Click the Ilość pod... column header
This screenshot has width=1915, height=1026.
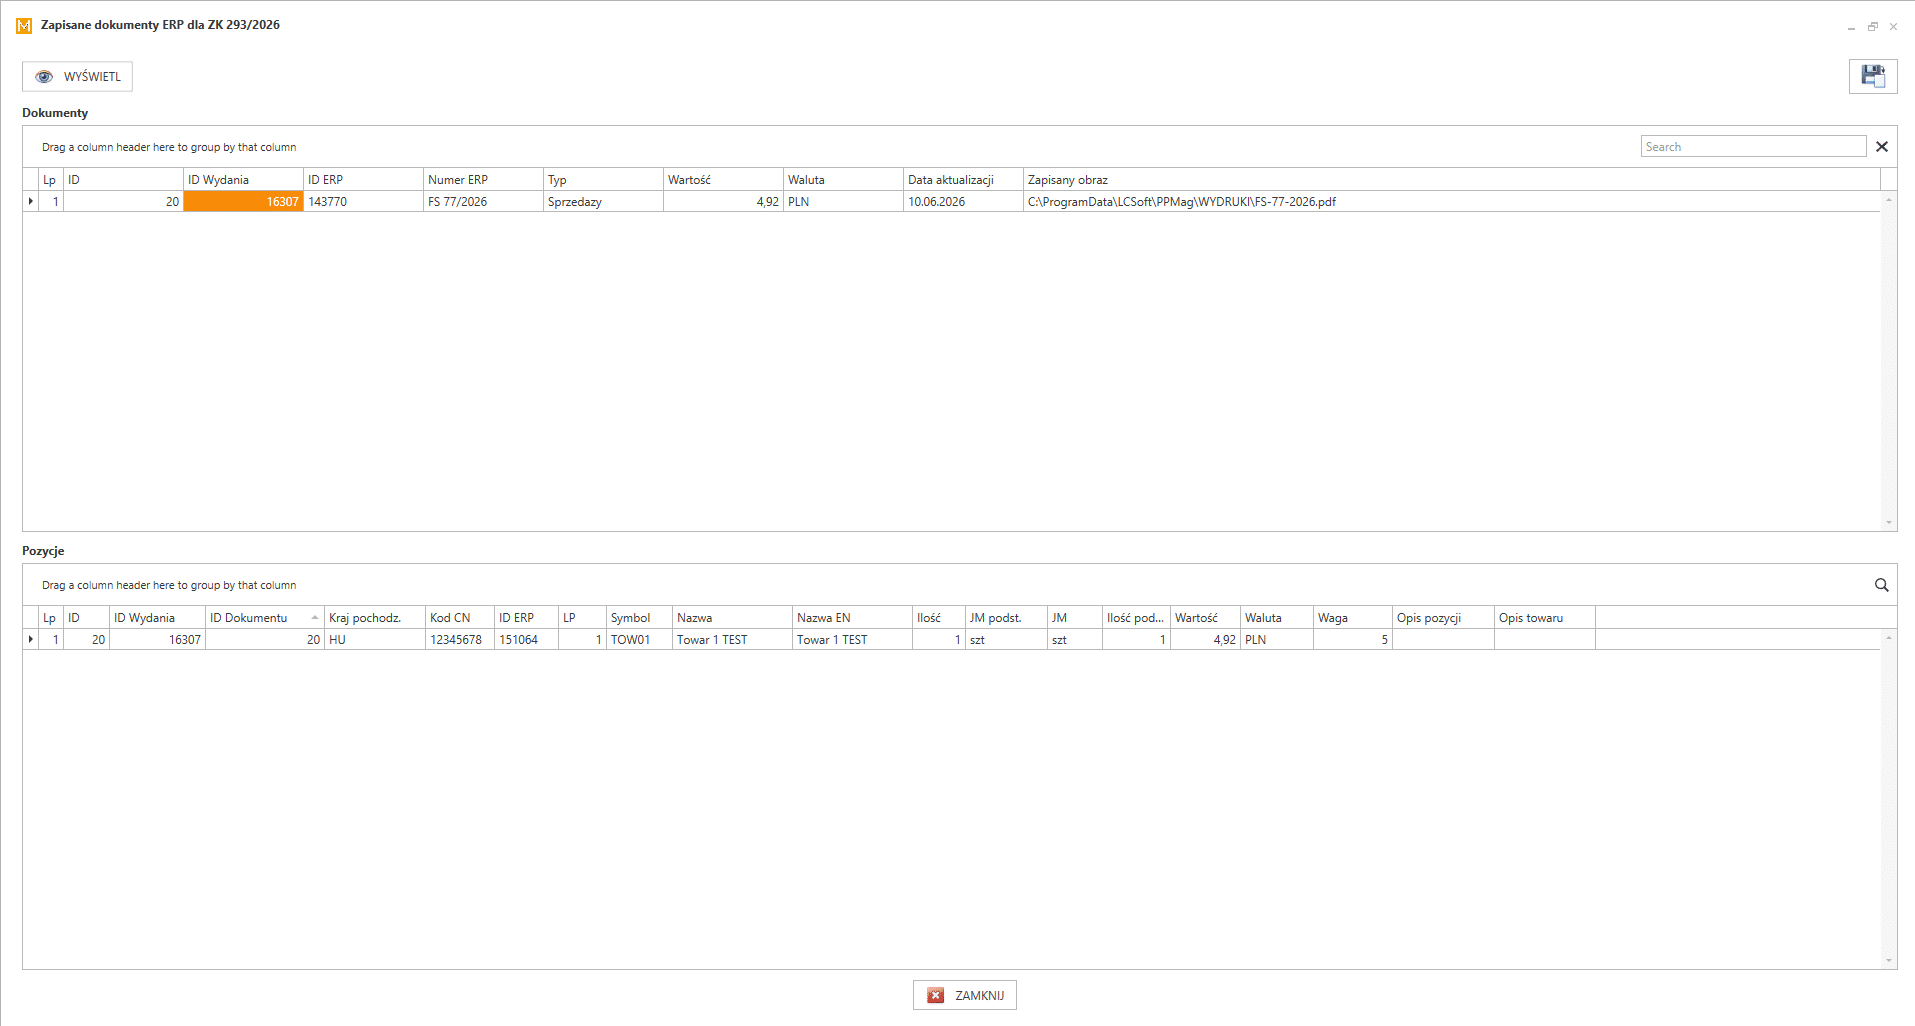1136,618
